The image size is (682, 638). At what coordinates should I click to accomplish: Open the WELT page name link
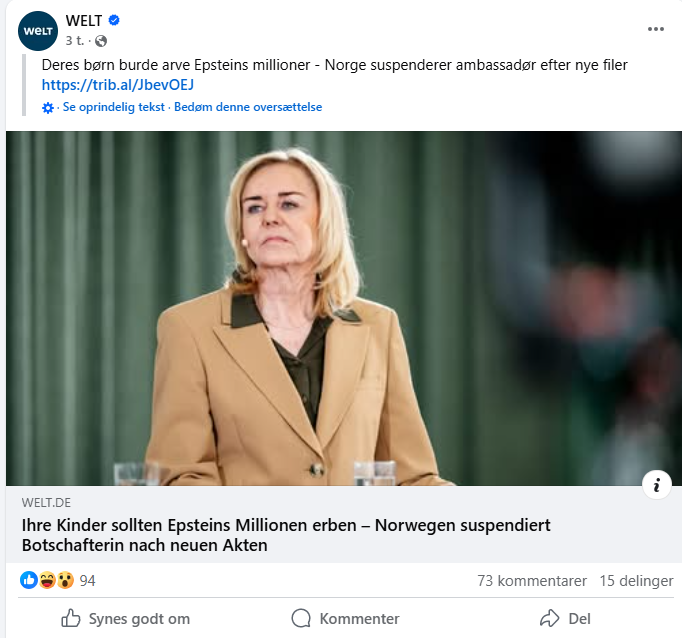84,20
